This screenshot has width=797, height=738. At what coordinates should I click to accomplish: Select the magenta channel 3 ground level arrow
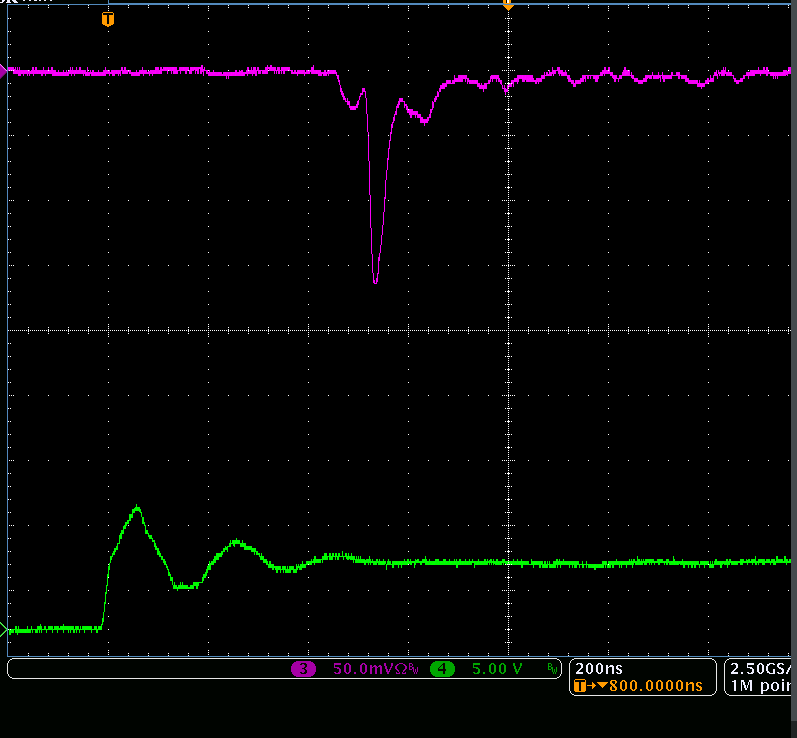[3, 71]
